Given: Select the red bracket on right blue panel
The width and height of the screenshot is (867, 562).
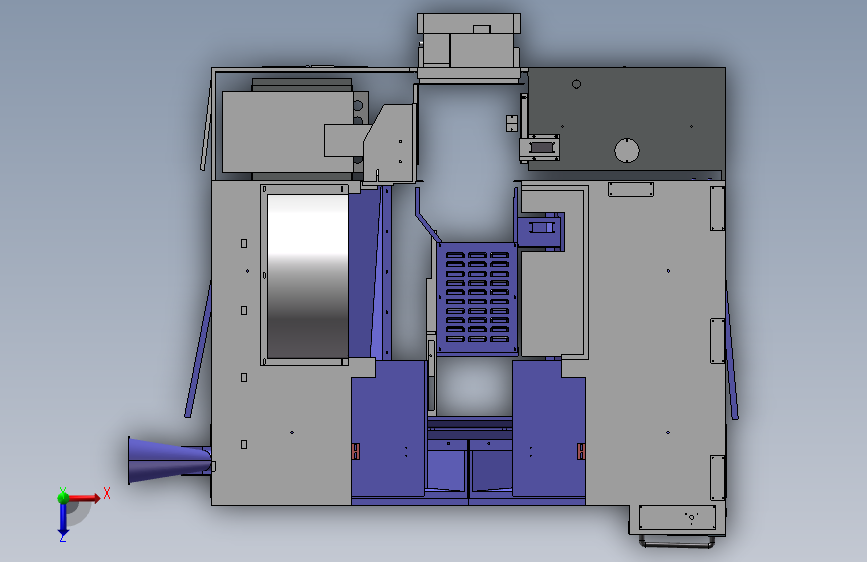Looking at the screenshot, I should [581, 451].
